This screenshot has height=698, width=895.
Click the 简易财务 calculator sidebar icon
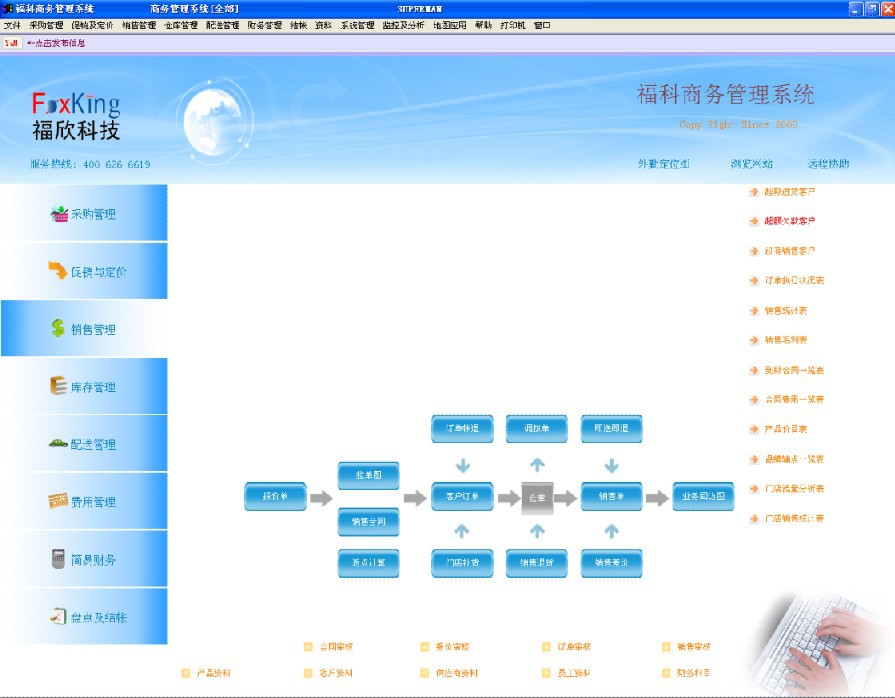(58, 559)
